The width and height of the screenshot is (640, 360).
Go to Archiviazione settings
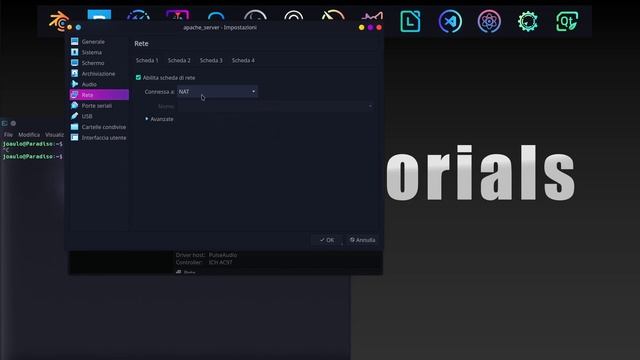pyautogui.click(x=99, y=73)
